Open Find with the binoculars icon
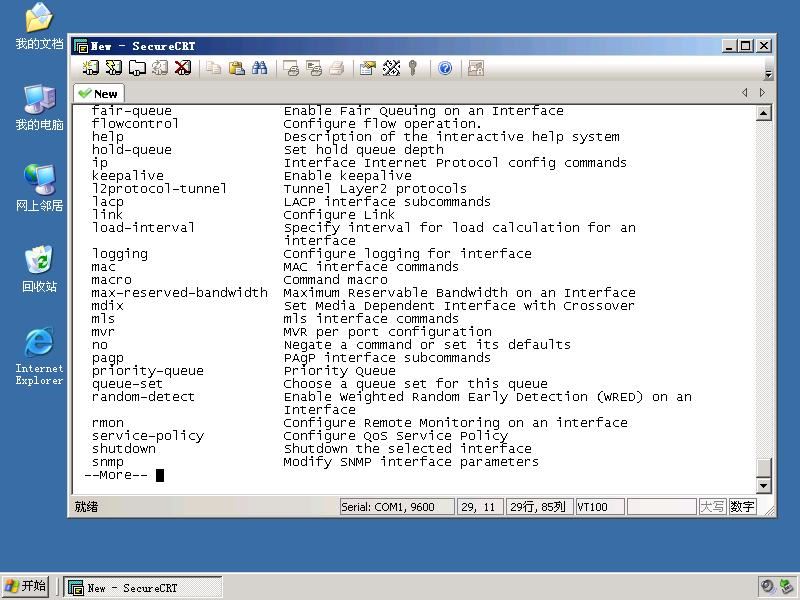Image resolution: width=800 pixels, height=600 pixels. point(259,68)
